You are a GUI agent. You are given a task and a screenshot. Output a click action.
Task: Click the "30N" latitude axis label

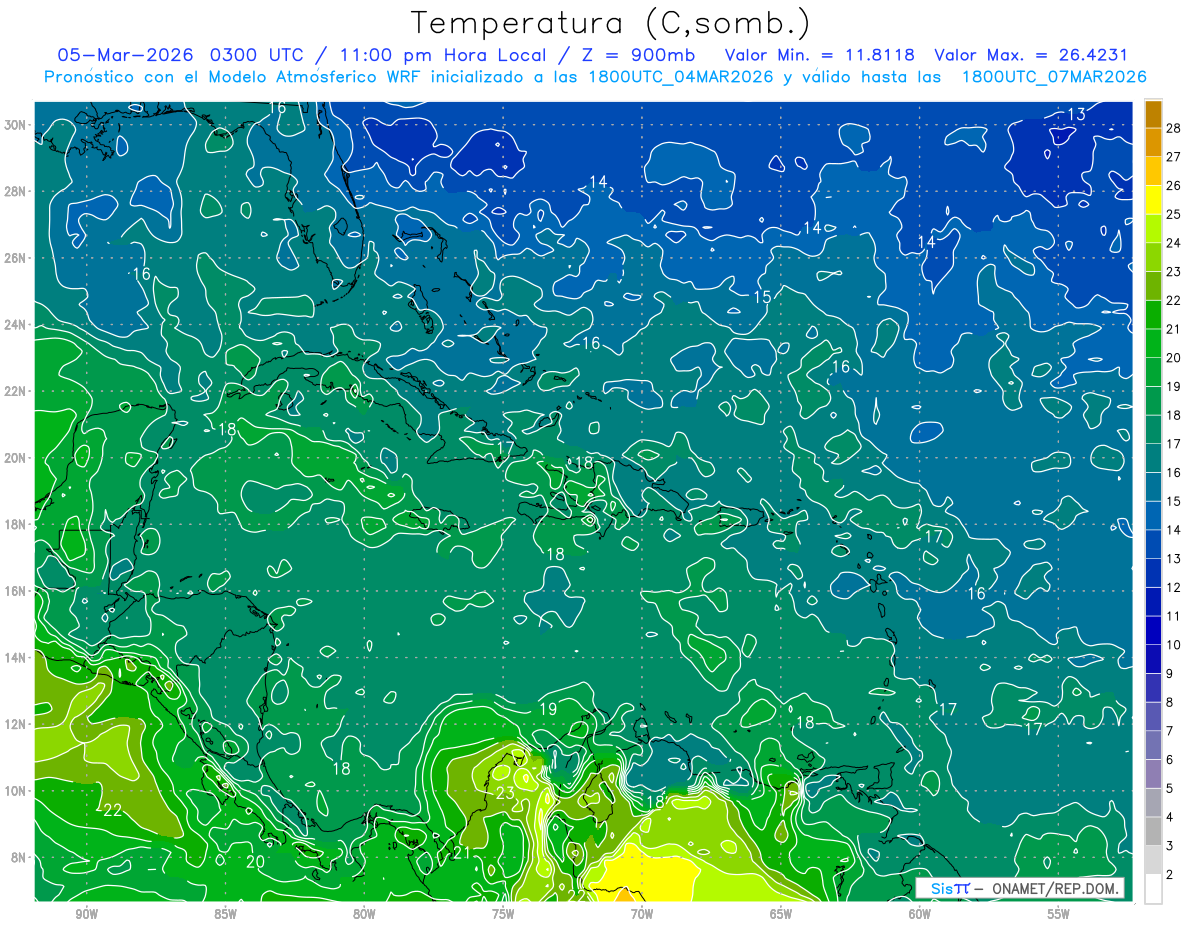pyautogui.click(x=16, y=125)
